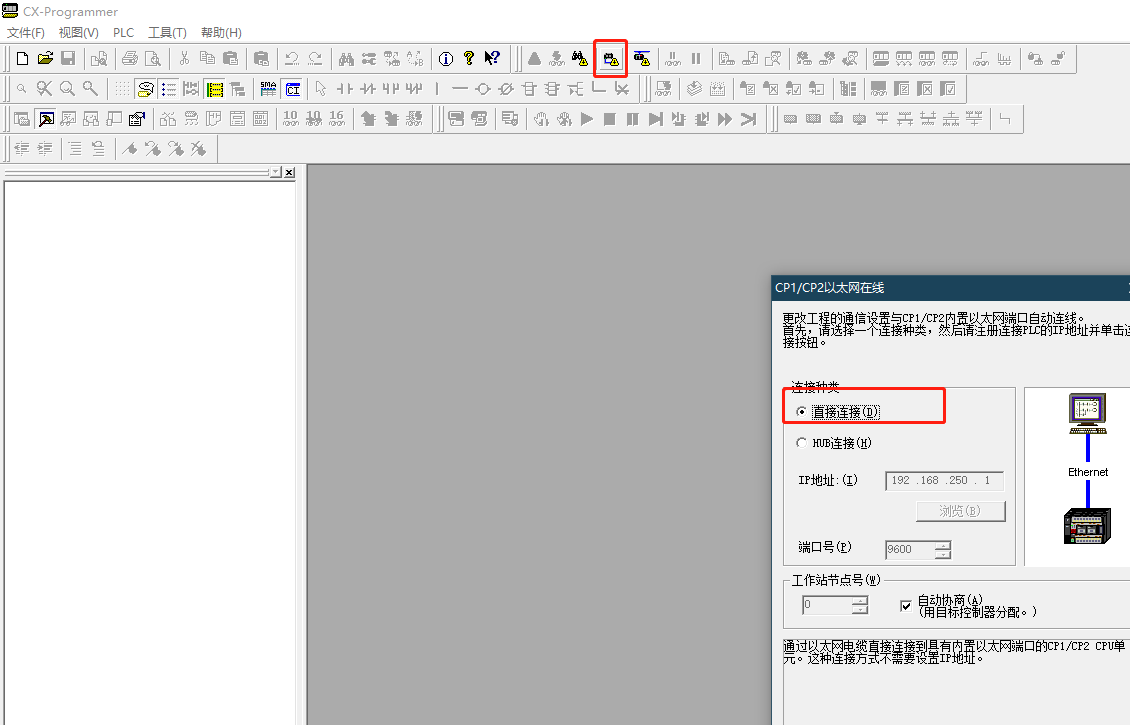Click the simulation Run play icon
The image size is (1130, 725).
pos(587,119)
